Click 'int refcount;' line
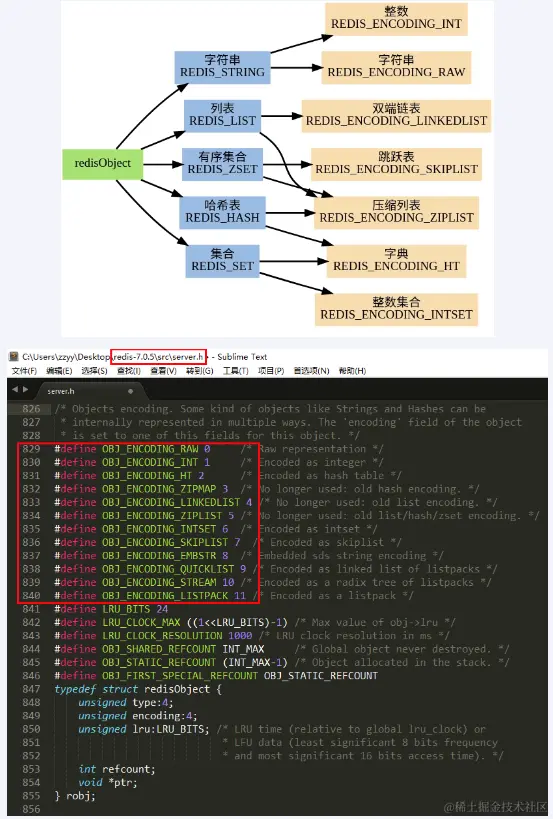Viewport: 553px width, 819px height. 116,769
